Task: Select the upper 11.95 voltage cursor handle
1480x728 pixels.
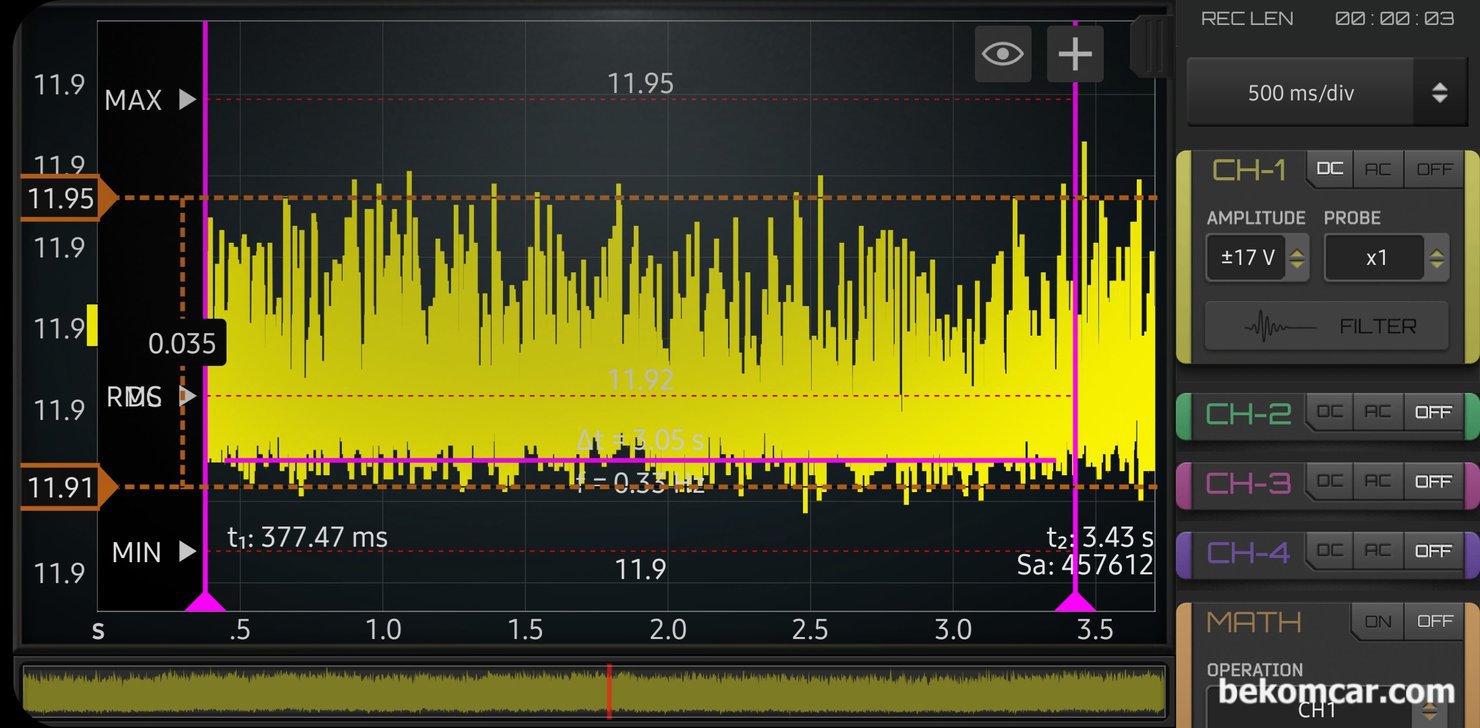Action: (67, 198)
